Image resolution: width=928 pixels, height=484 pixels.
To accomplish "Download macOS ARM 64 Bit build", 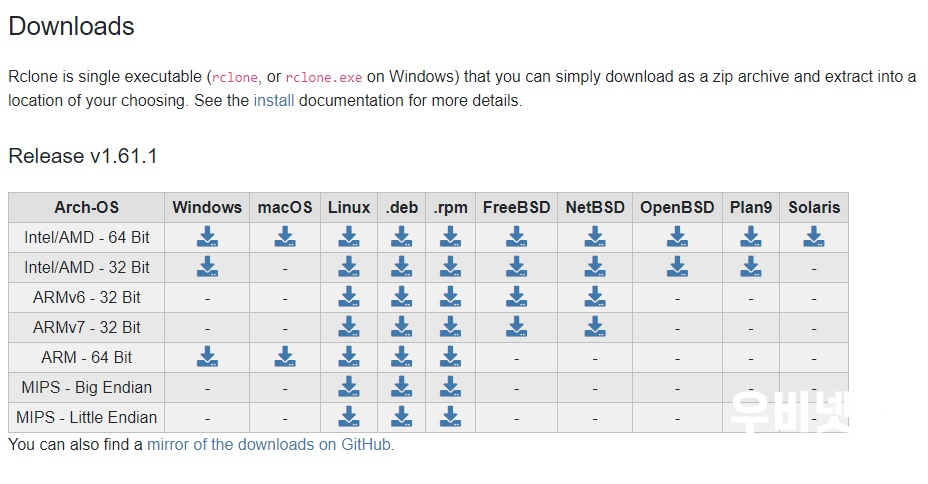I will coord(285,357).
